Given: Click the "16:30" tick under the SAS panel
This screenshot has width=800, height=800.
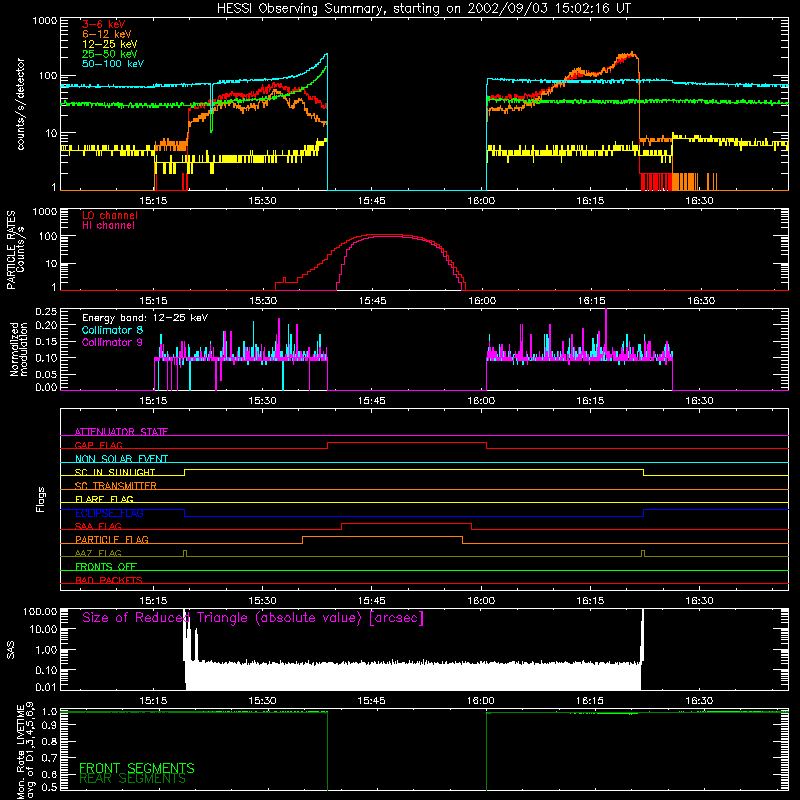Looking at the screenshot, I should click(x=699, y=701).
